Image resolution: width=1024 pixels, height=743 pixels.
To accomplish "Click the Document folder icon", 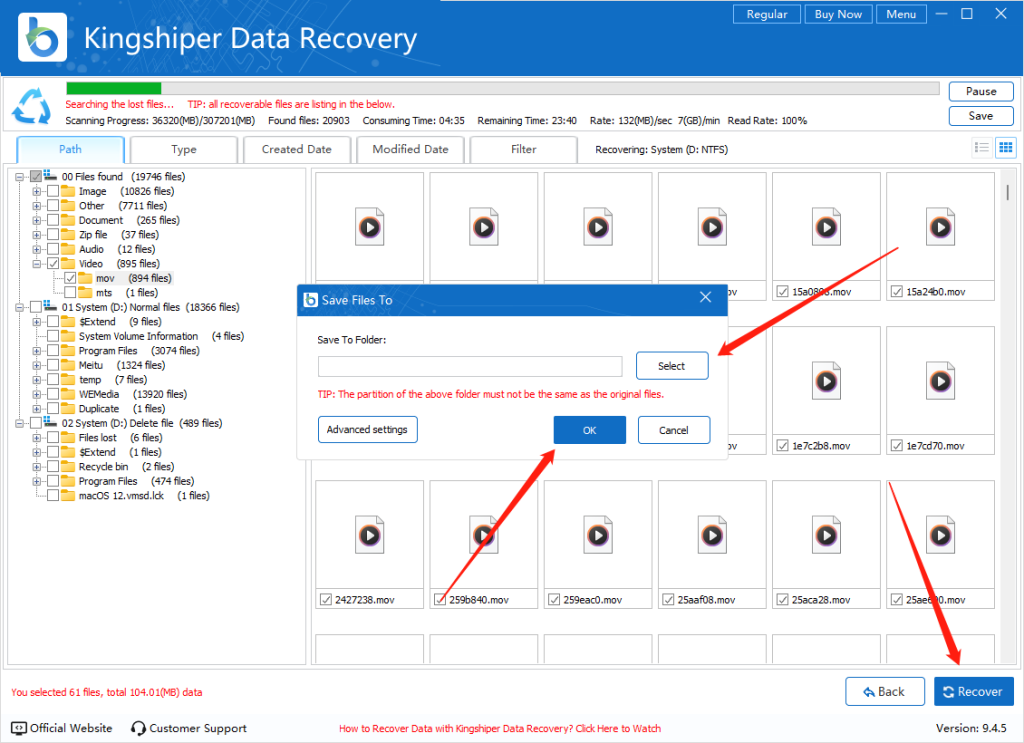I will click(x=68, y=220).
